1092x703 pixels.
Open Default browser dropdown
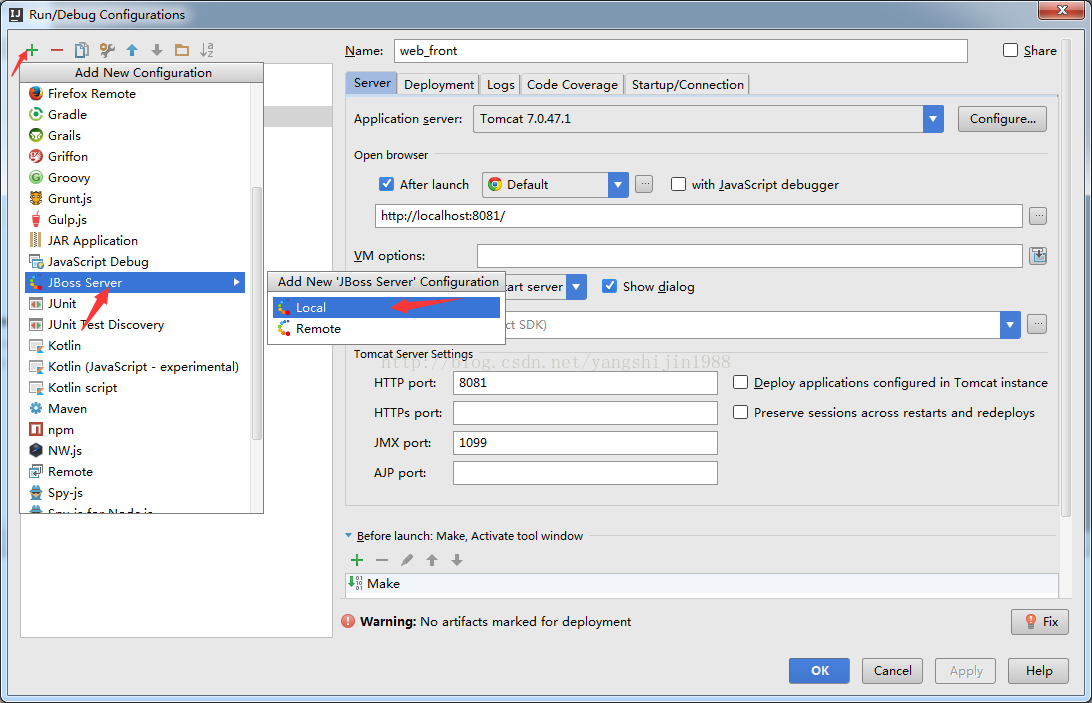point(618,185)
